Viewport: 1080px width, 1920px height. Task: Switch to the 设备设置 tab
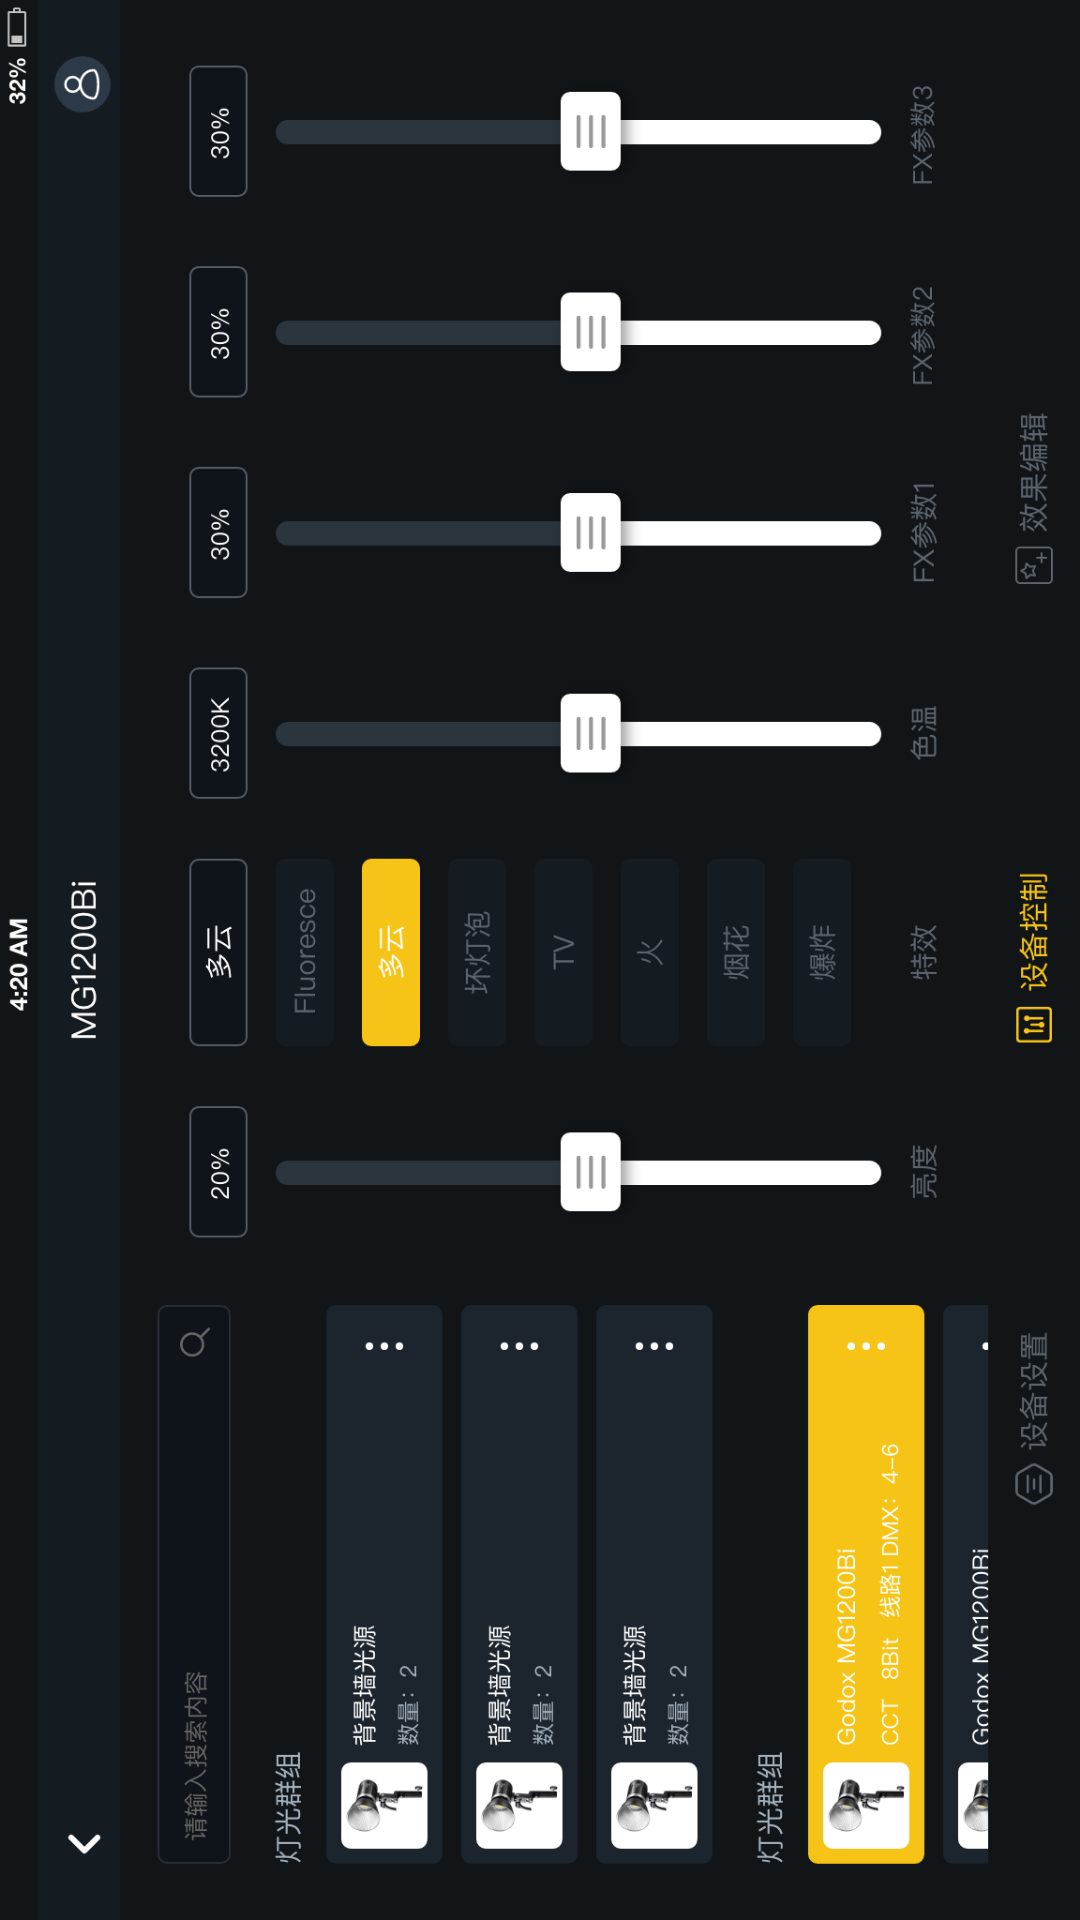1034,1392
